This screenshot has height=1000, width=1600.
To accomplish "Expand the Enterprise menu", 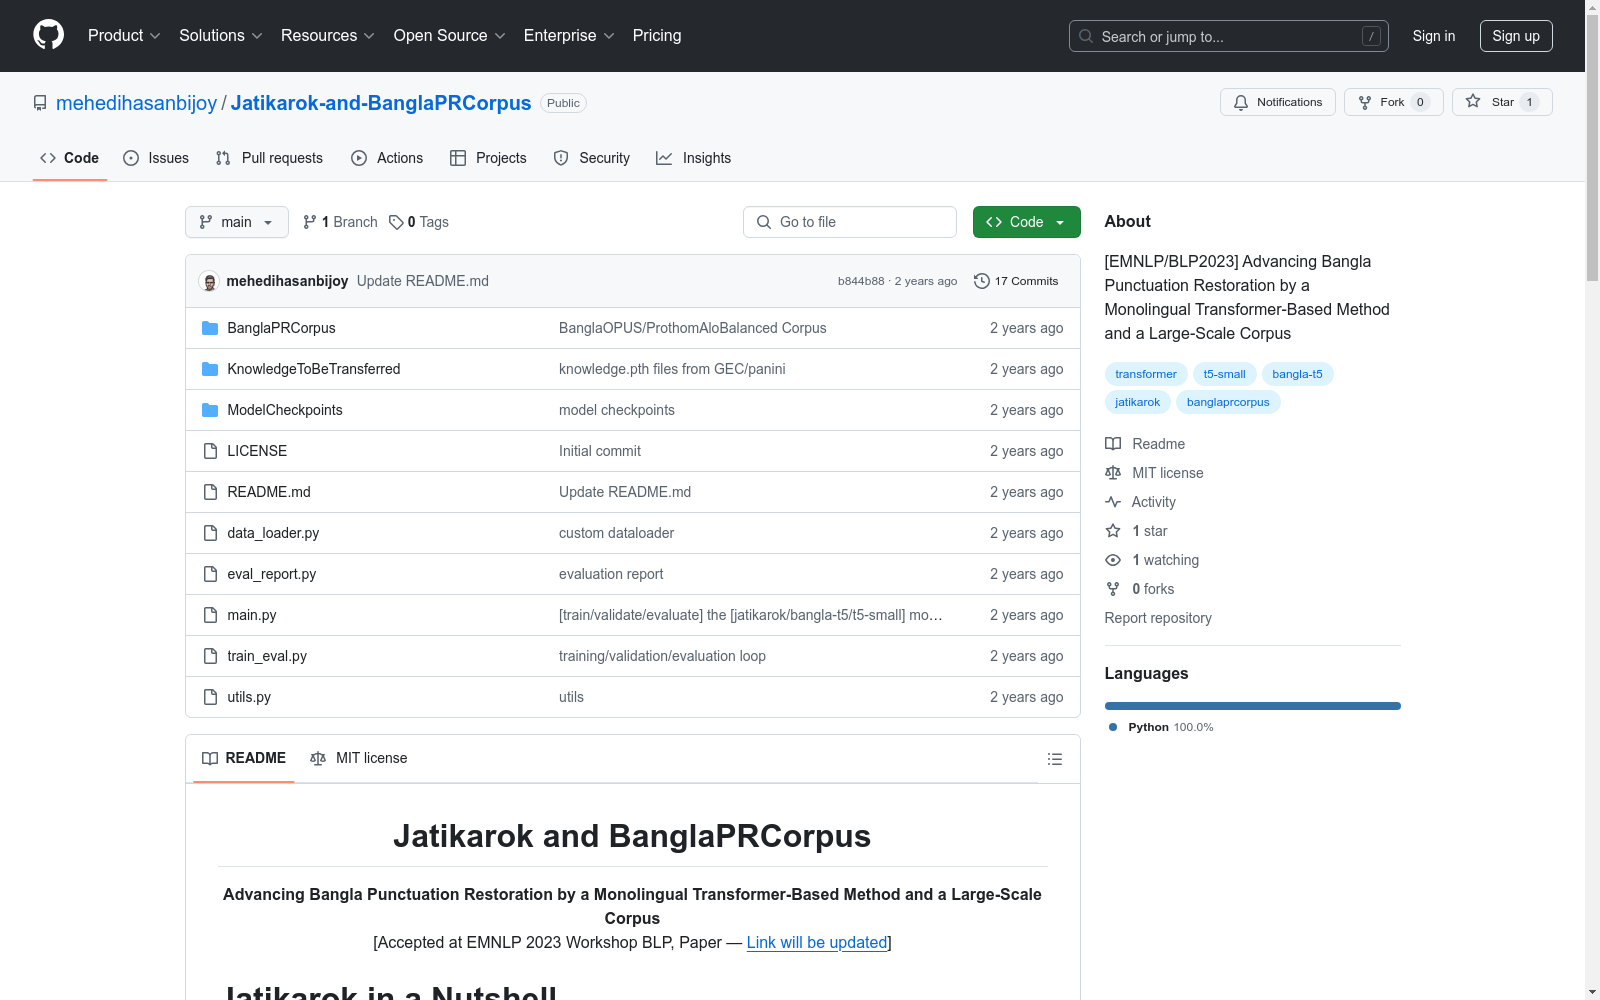I will pyautogui.click(x=569, y=36).
